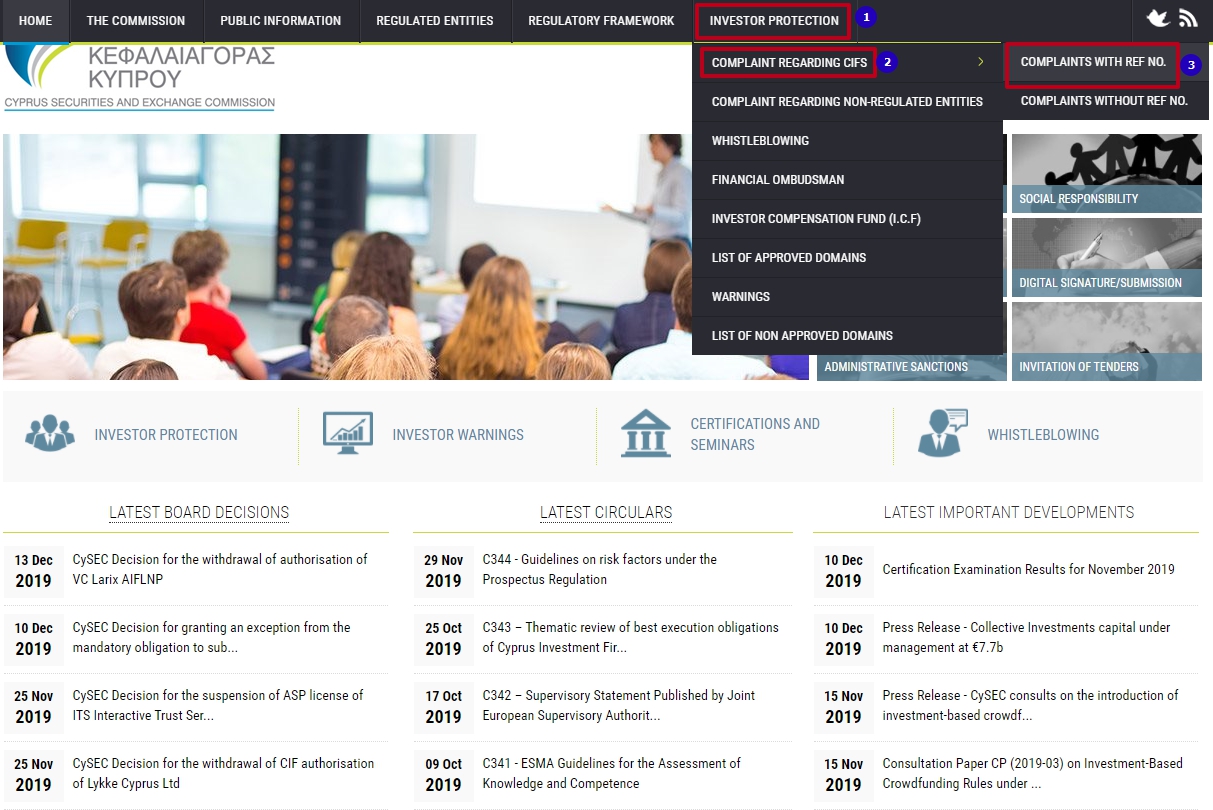Switch to the Home tab
This screenshot has width=1213, height=810.
coord(35,19)
